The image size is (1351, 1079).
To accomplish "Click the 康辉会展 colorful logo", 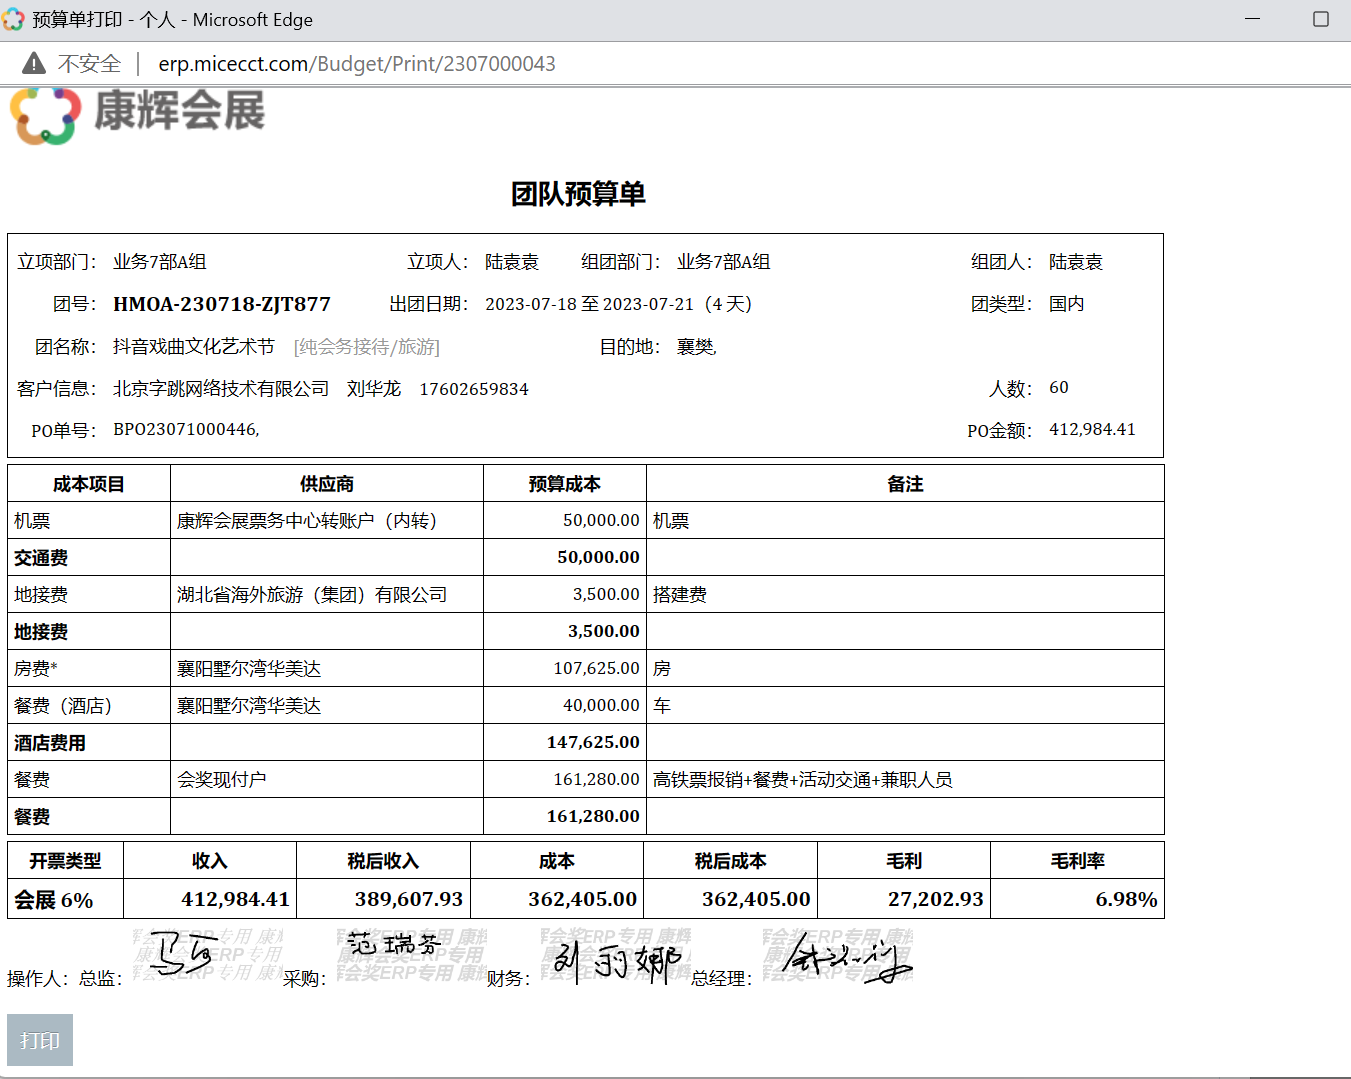I will pyautogui.click(x=45, y=115).
